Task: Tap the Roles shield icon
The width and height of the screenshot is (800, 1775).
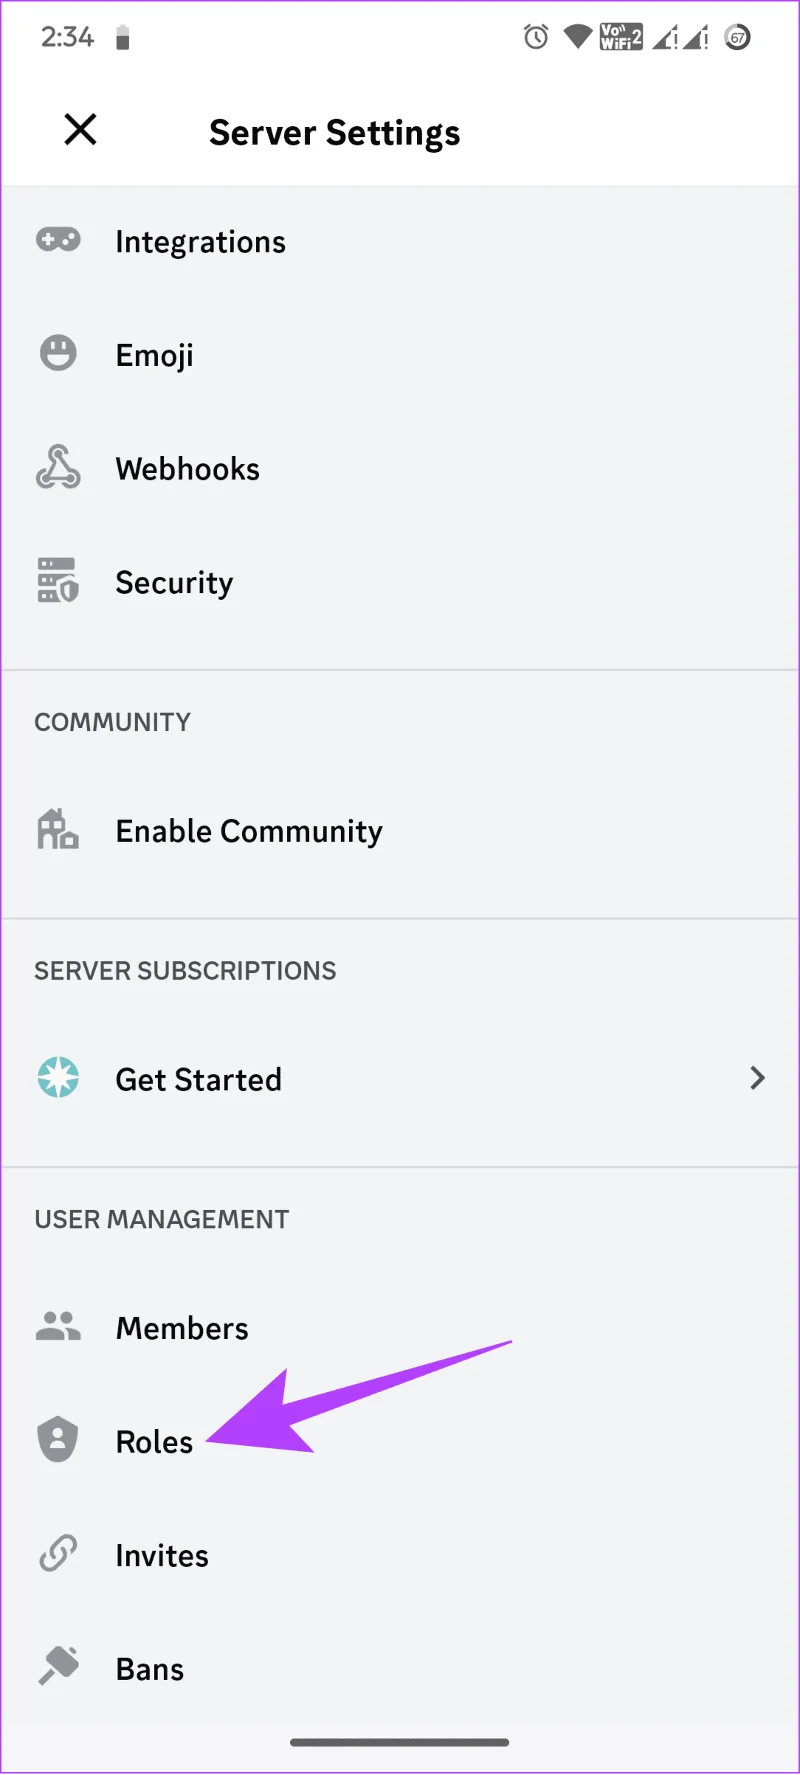Action: point(58,1440)
